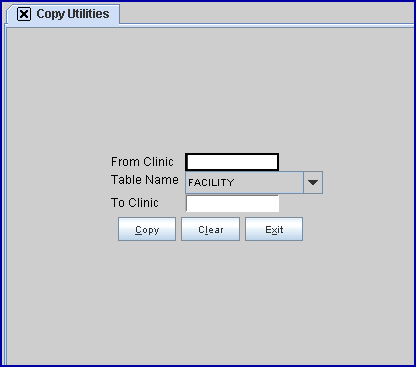
Task: Expand the Table Name dropdown arrow
Action: [x=313, y=182]
